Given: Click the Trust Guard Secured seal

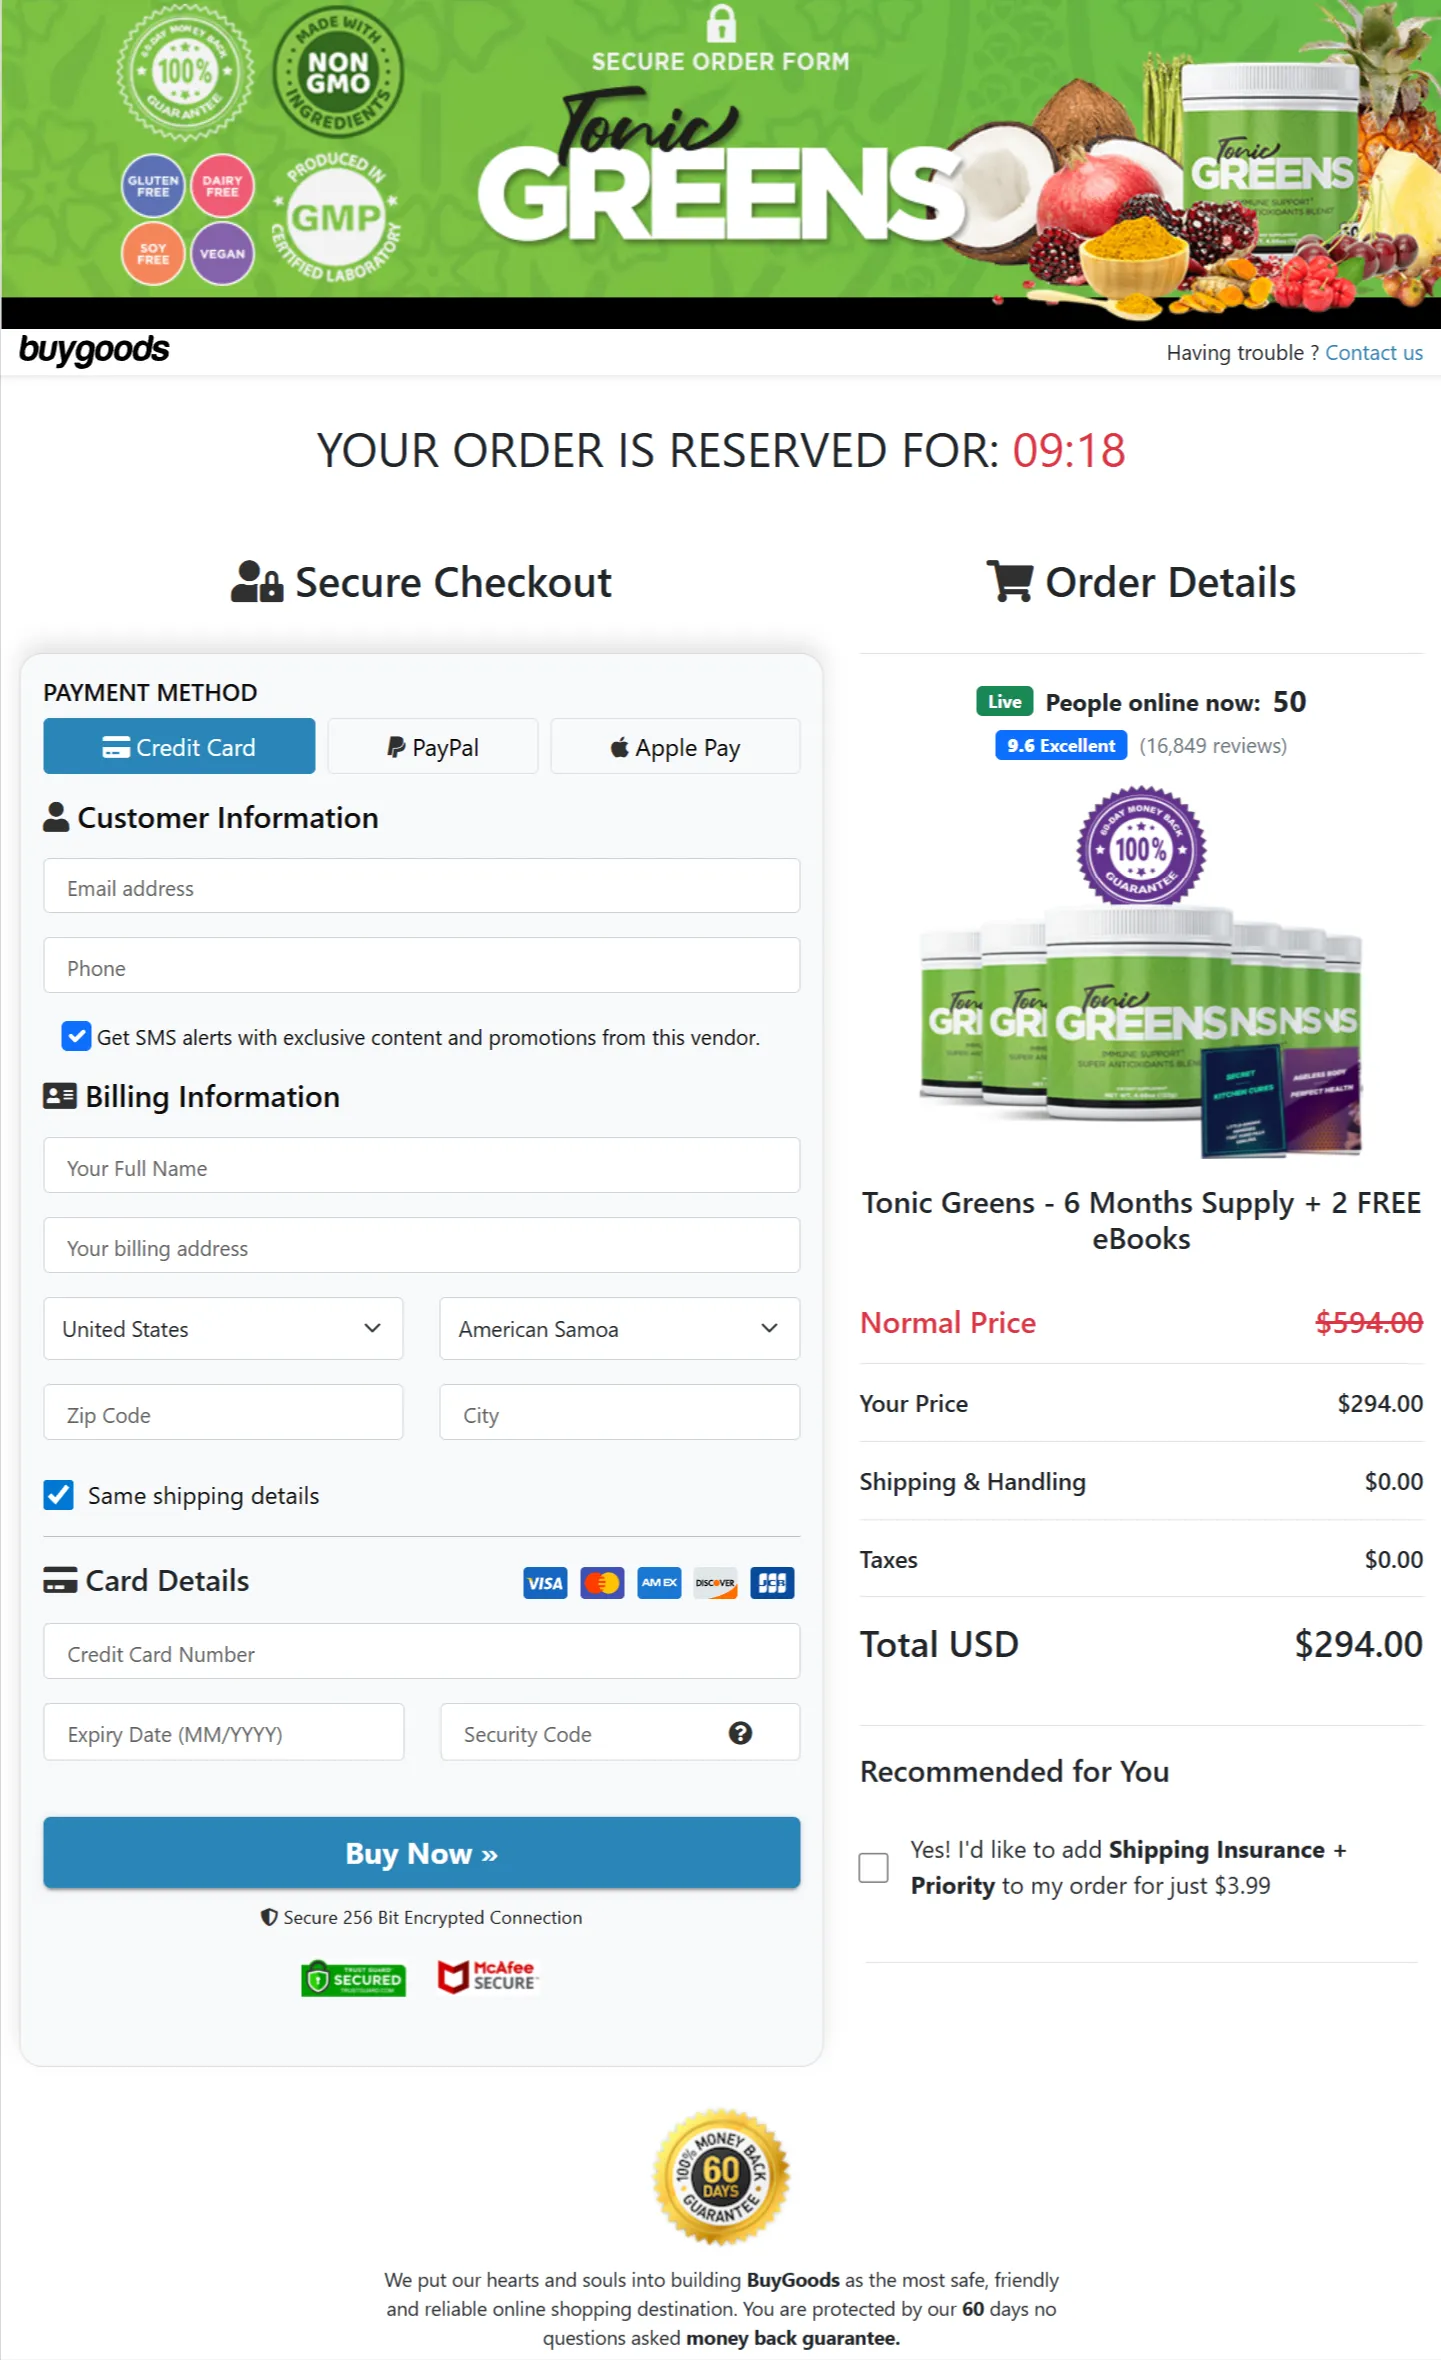Looking at the screenshot, I should point(353,1978).
